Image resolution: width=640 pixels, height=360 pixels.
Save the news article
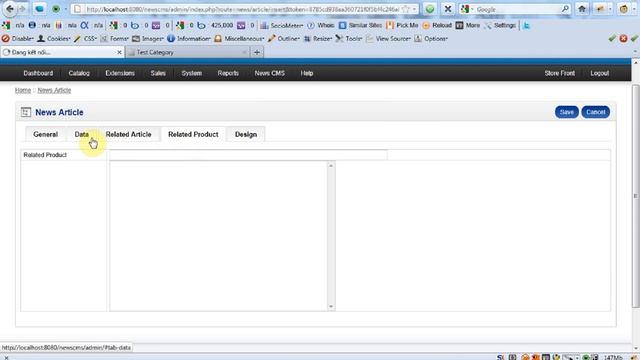(x=567, y=112)
